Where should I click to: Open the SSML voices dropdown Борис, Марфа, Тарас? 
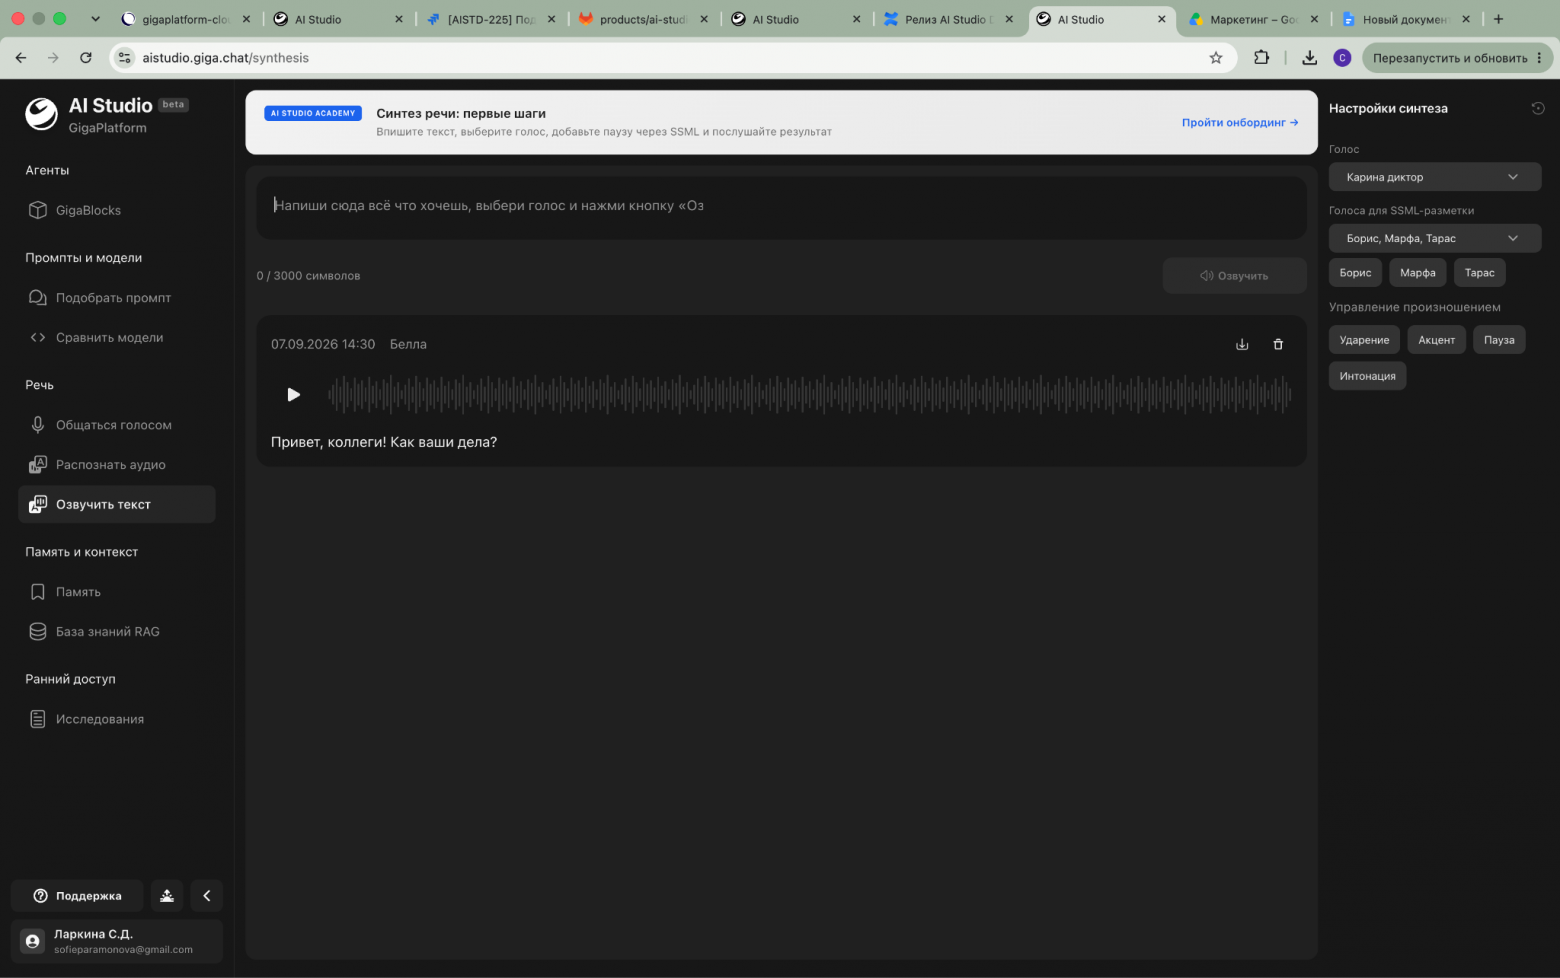point(1435,238)
